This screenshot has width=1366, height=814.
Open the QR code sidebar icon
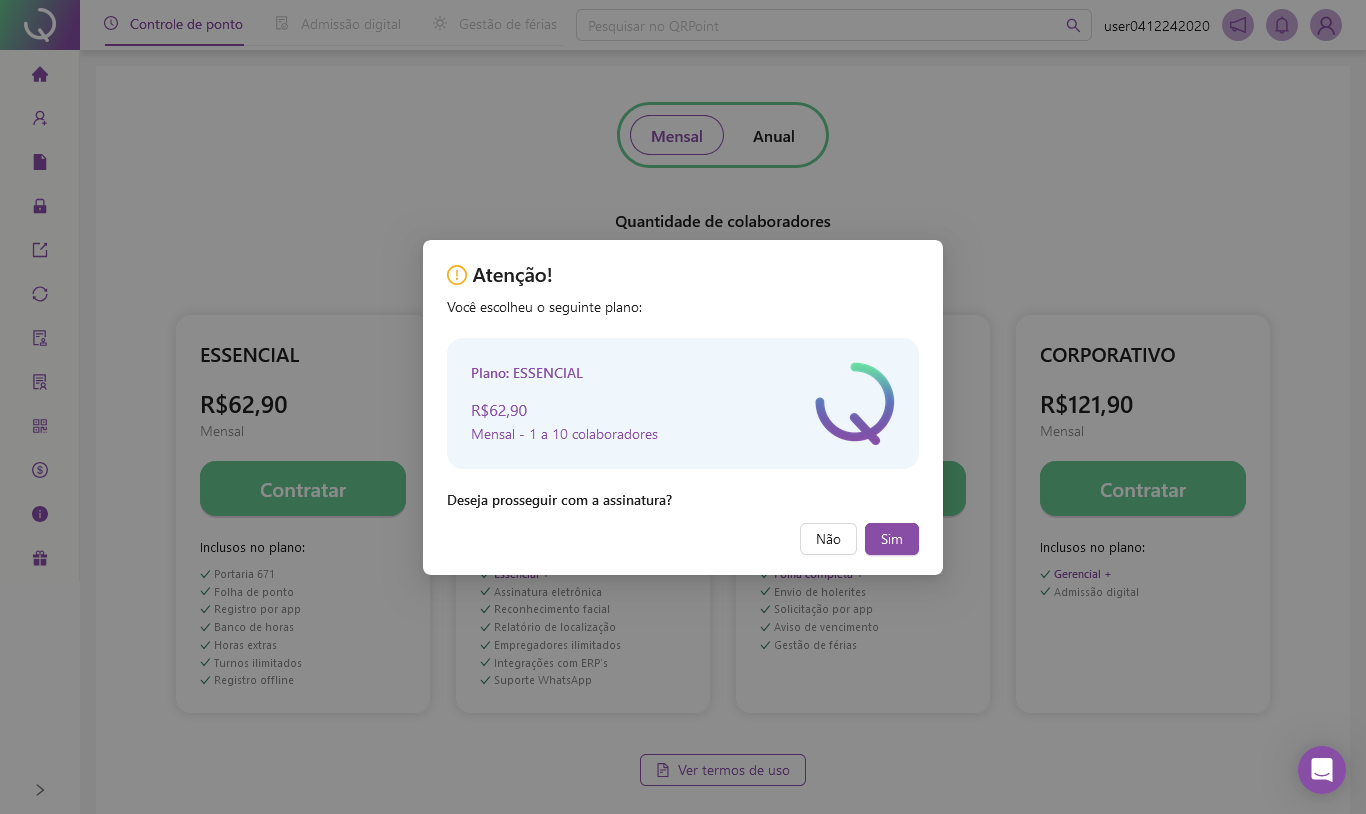point(40,426)
